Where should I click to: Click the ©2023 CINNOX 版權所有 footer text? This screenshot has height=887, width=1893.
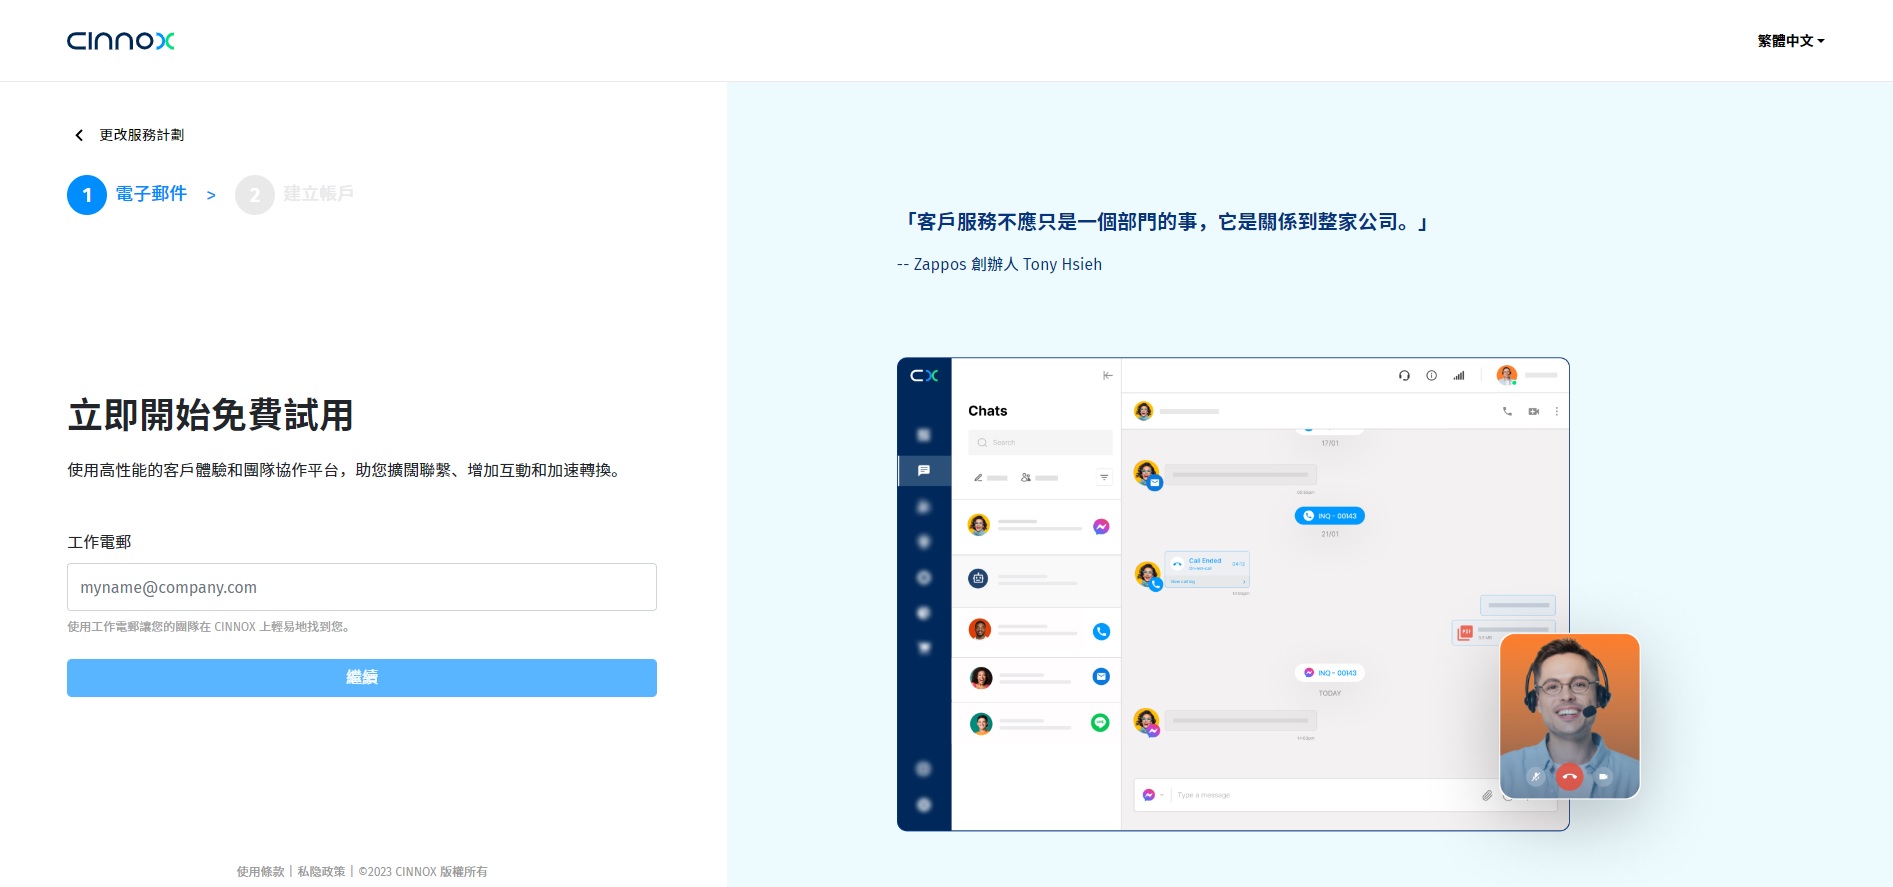point(423,872)
